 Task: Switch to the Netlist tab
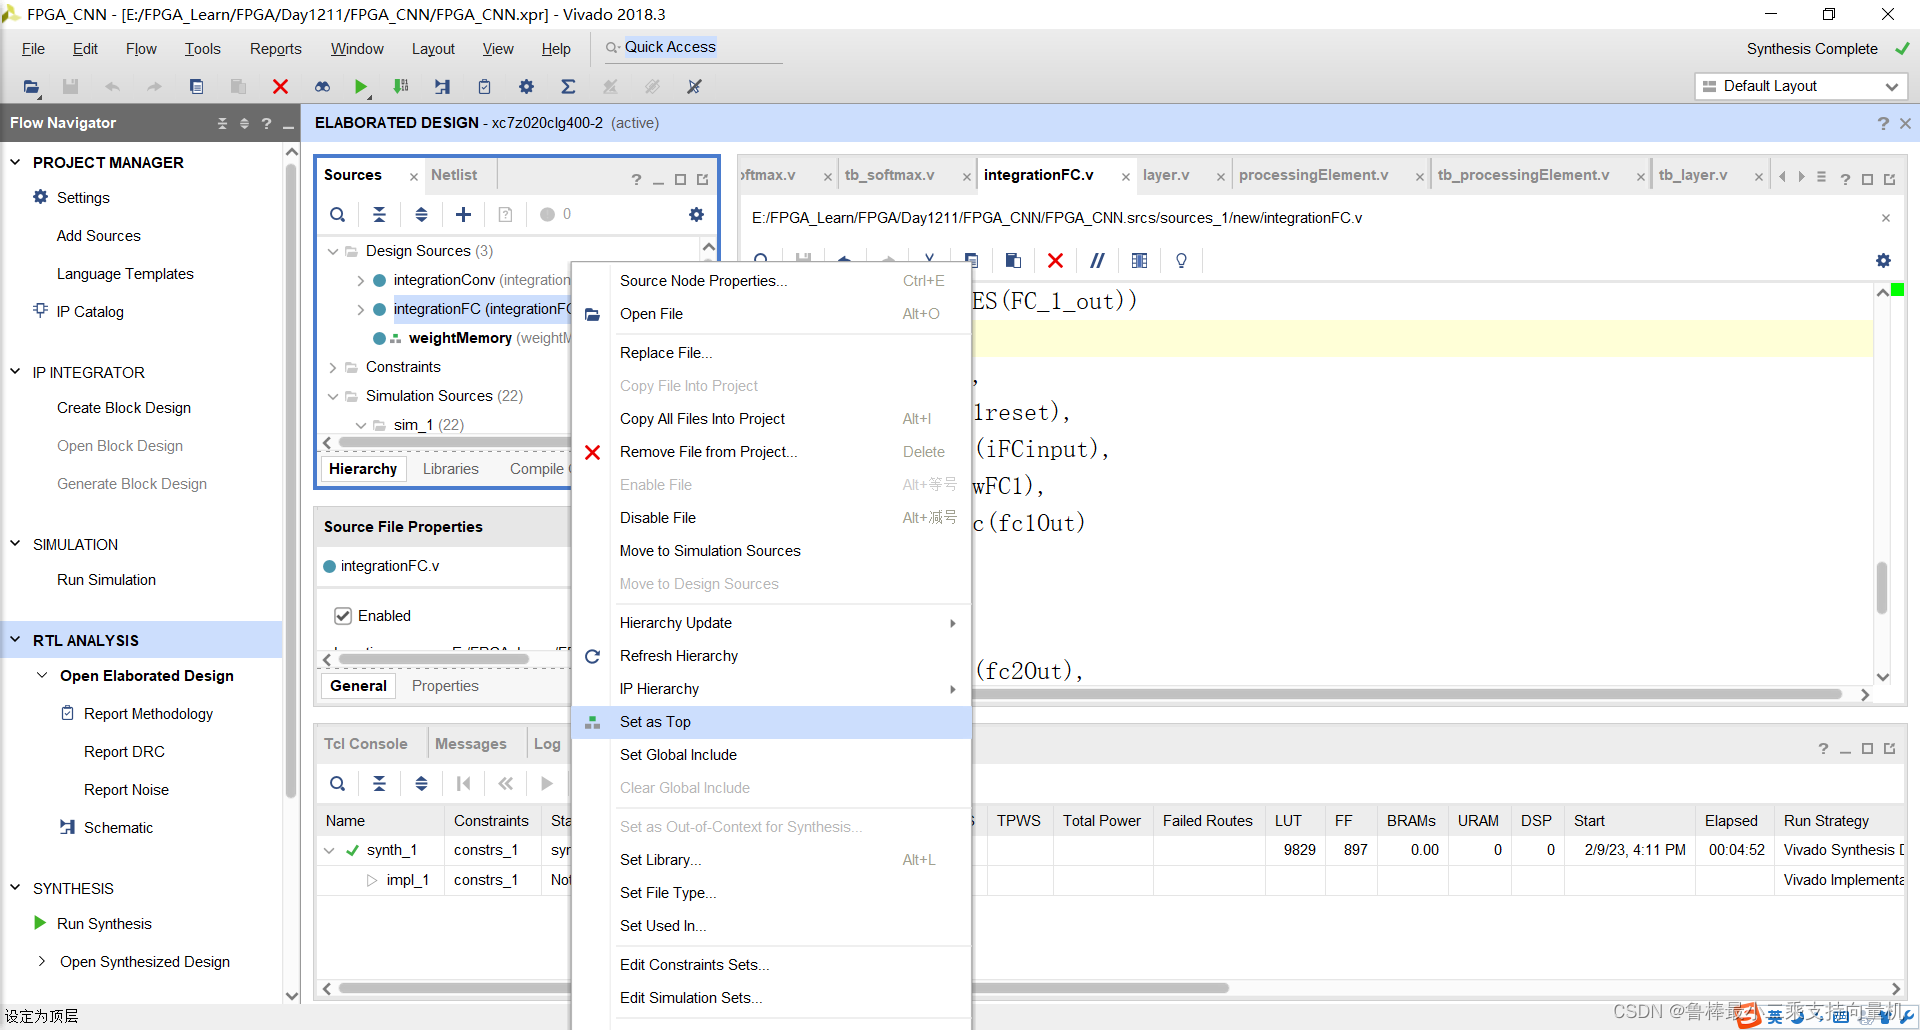tap(454, 175)
